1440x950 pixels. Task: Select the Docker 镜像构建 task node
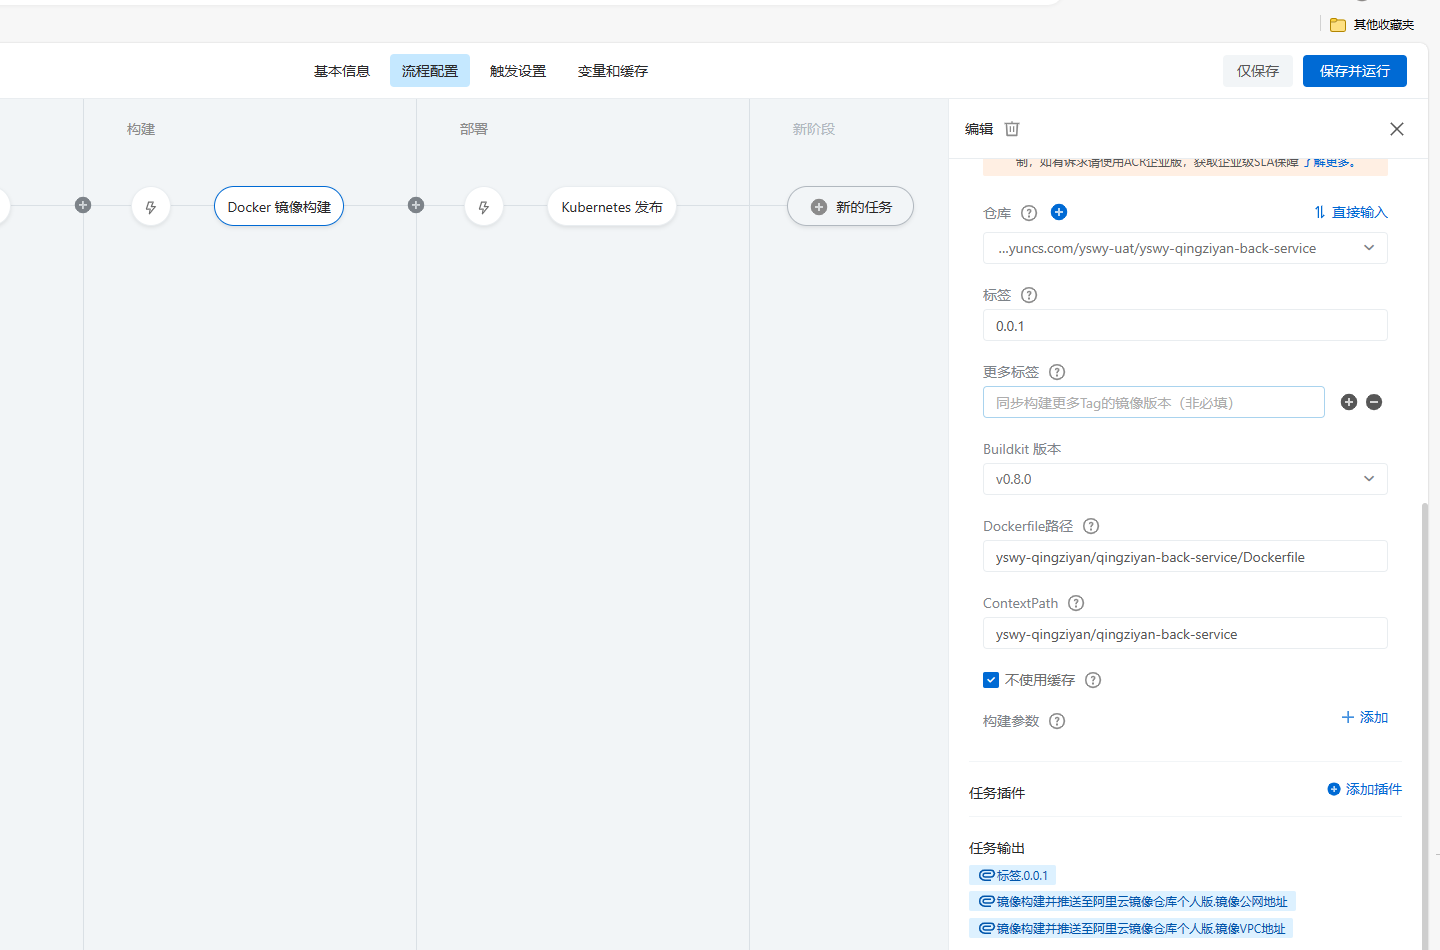click(279, 207)
